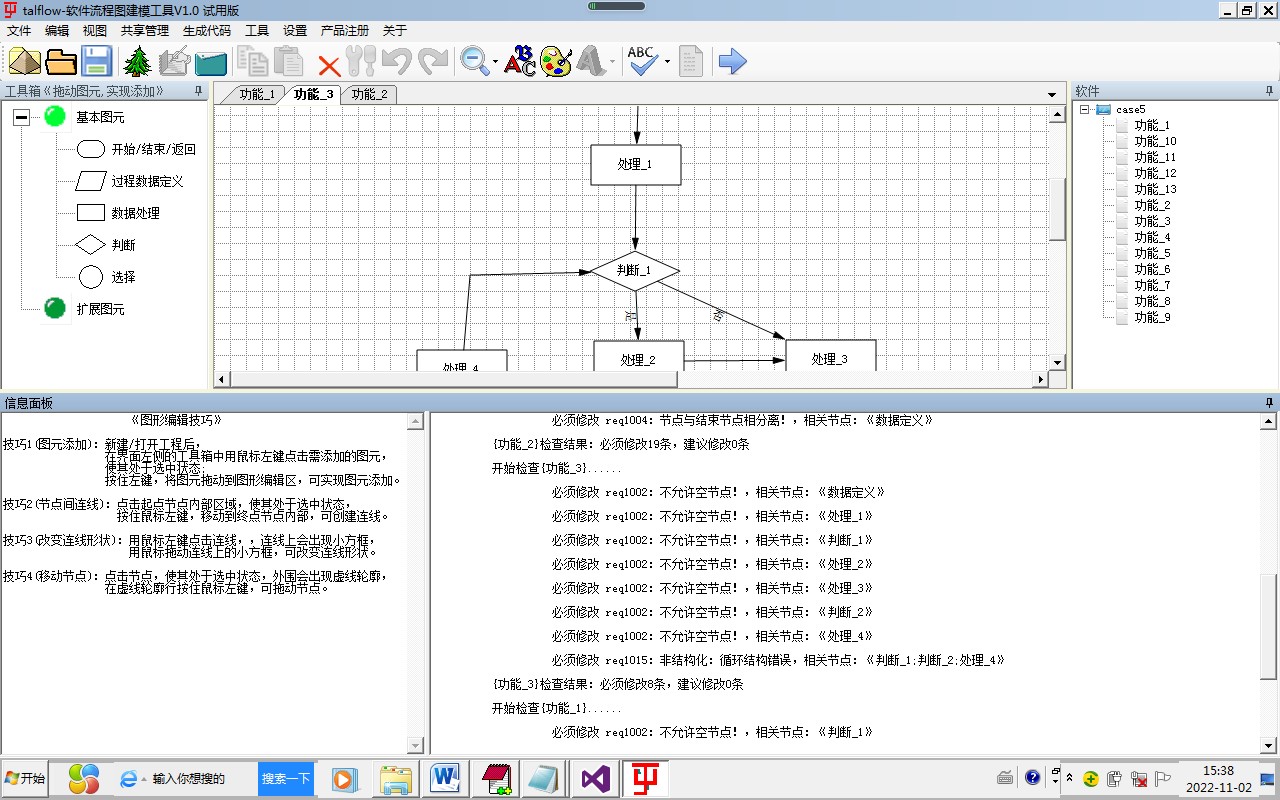Open Word from the taskbar
Image resolution: width=1280 pixels, height=800 pixels.
[x=443, y=778]
